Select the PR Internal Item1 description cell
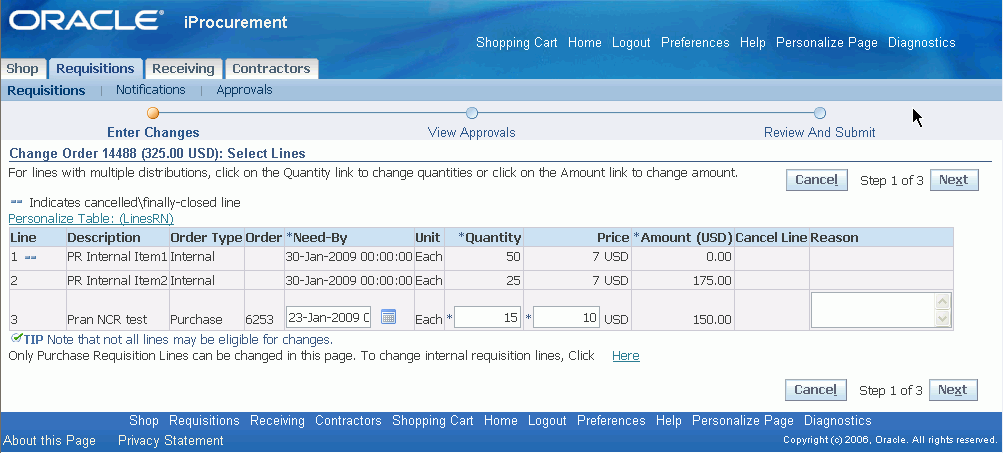This screenshot has width=1003, height=453. point(117,257)
